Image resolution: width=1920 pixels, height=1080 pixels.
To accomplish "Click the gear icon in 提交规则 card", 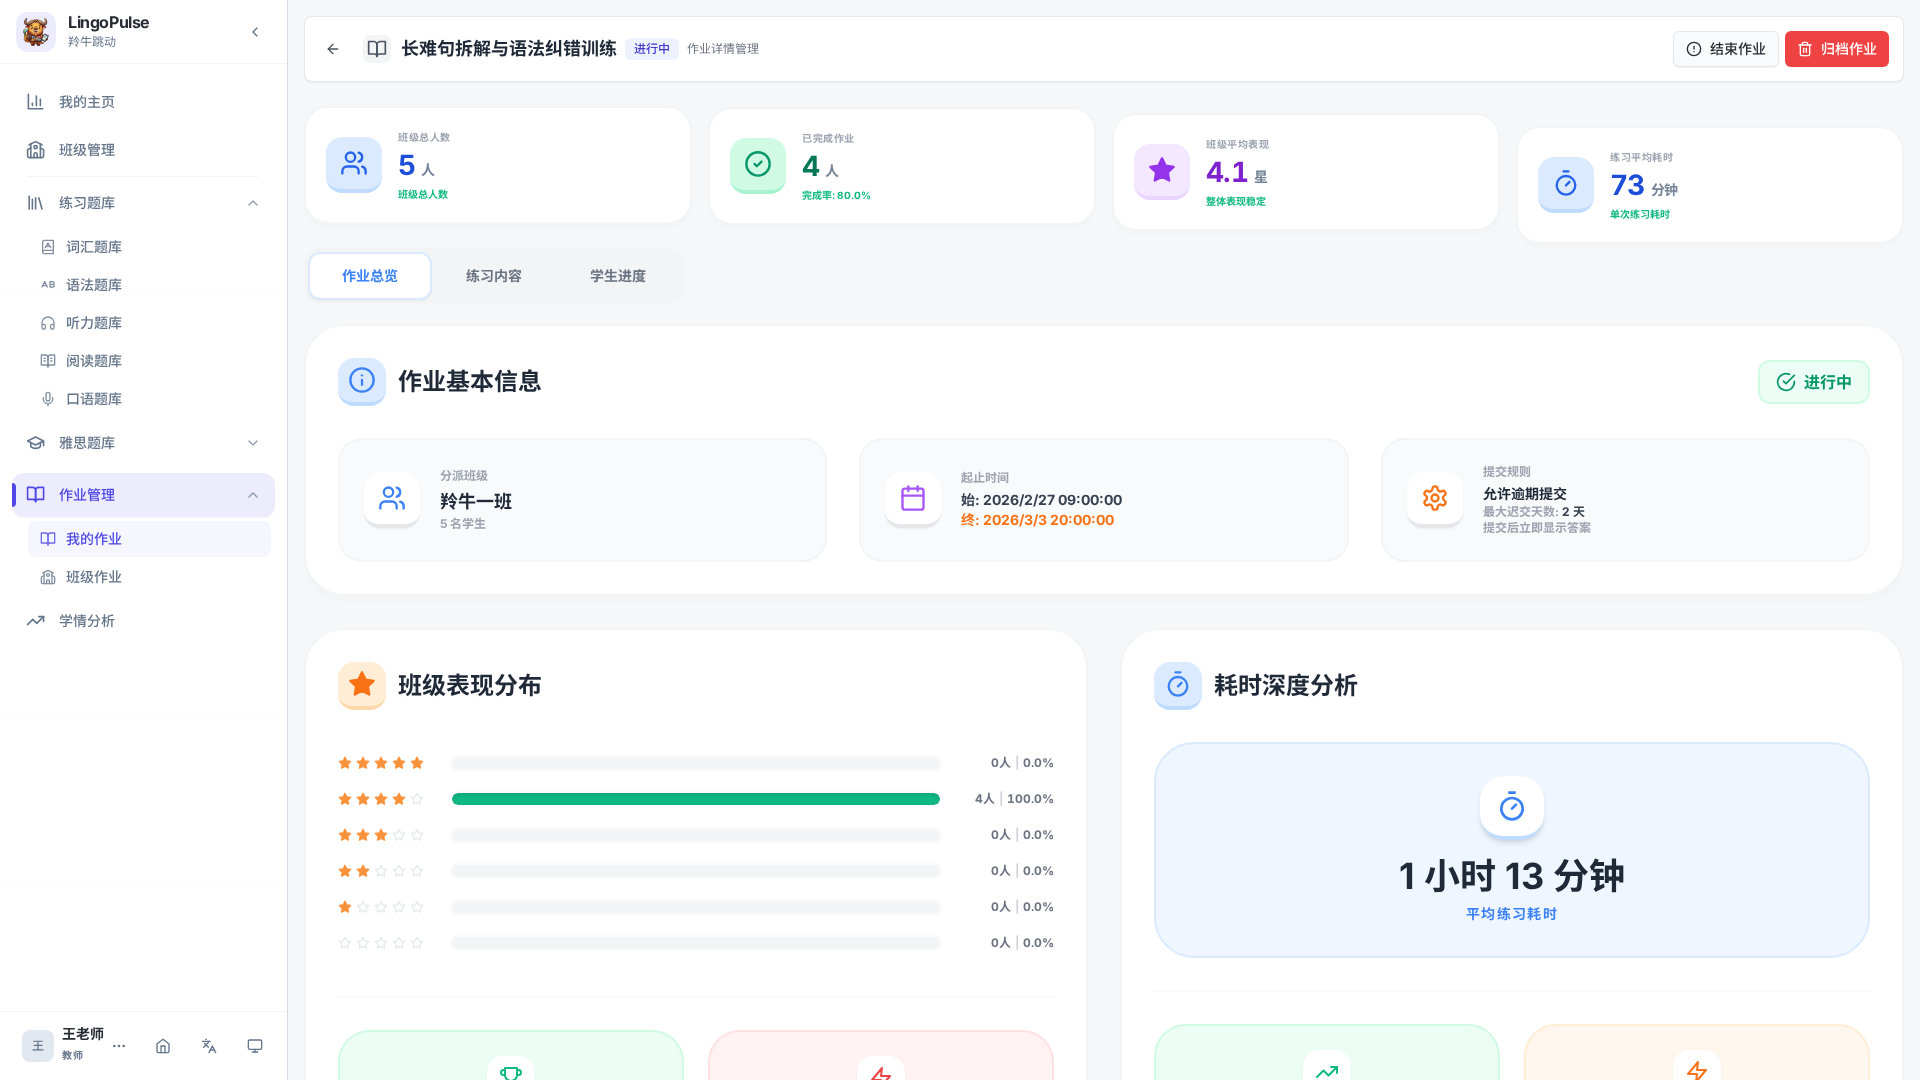I will tap(1435, 499).
